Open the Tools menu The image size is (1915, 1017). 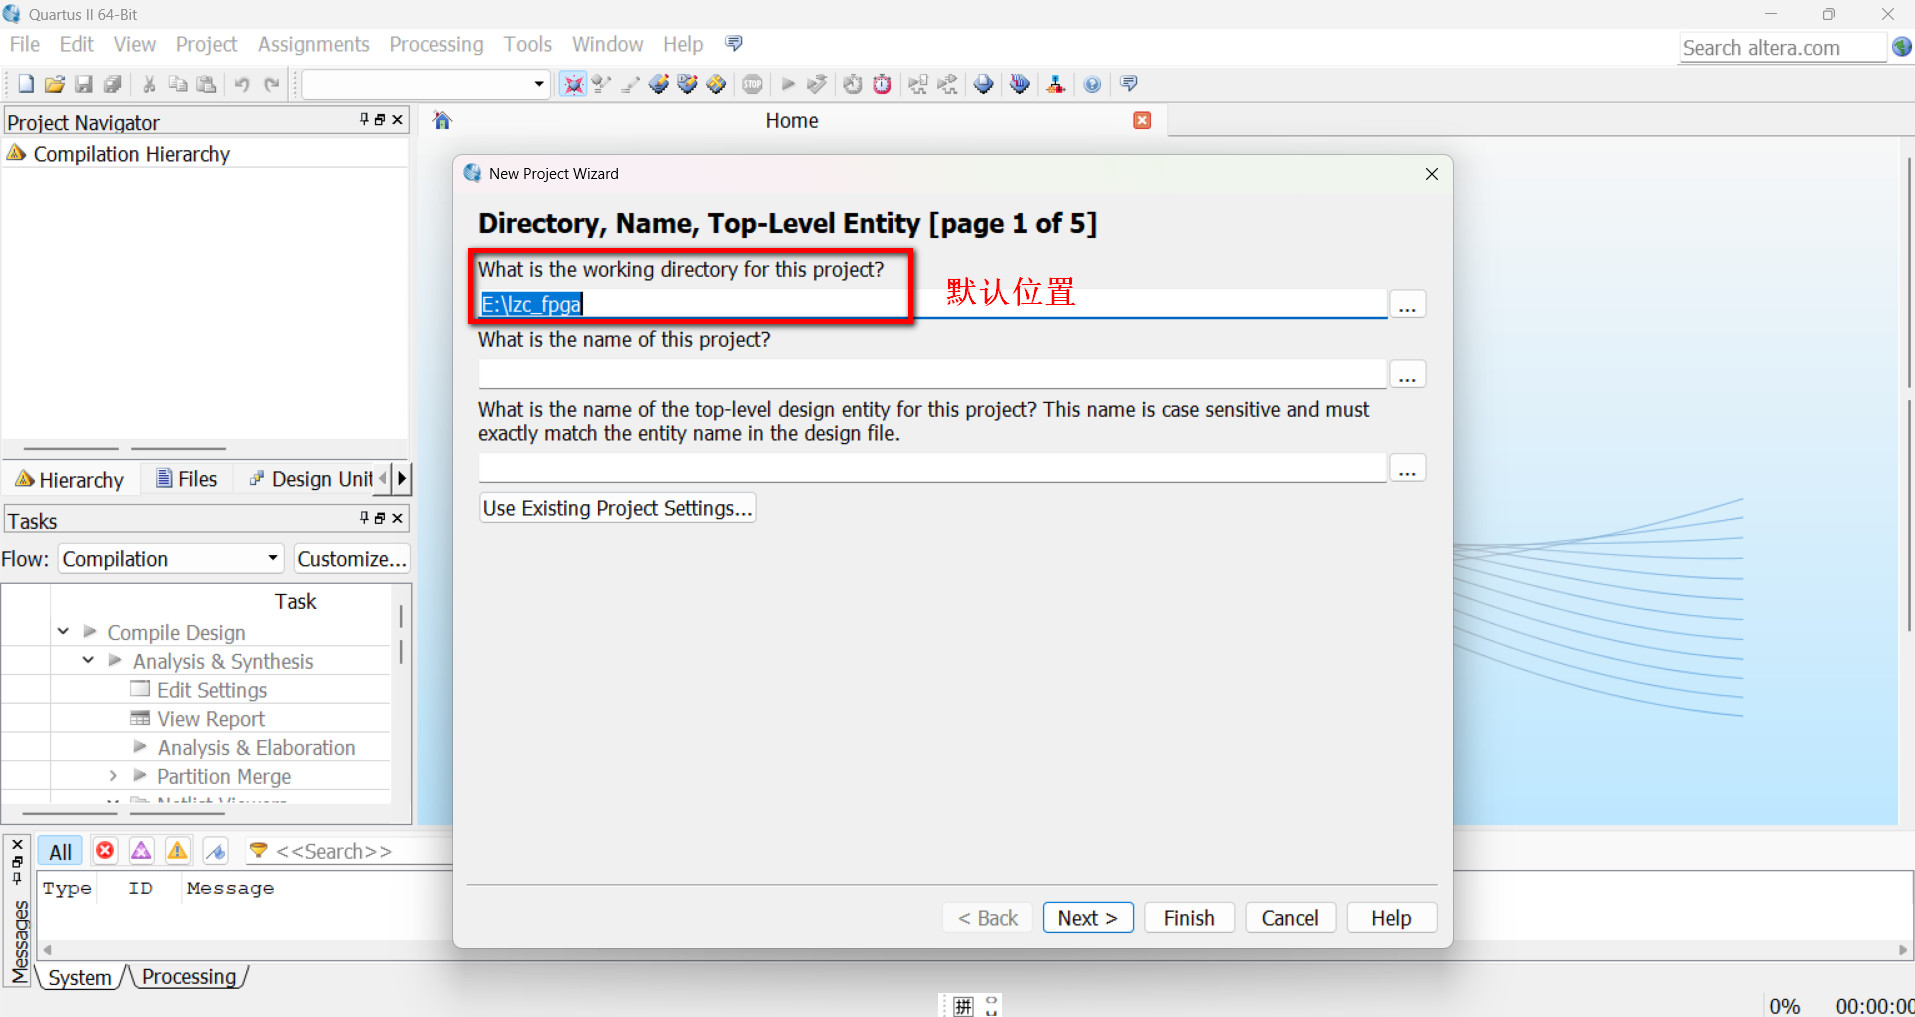(527, 44)
